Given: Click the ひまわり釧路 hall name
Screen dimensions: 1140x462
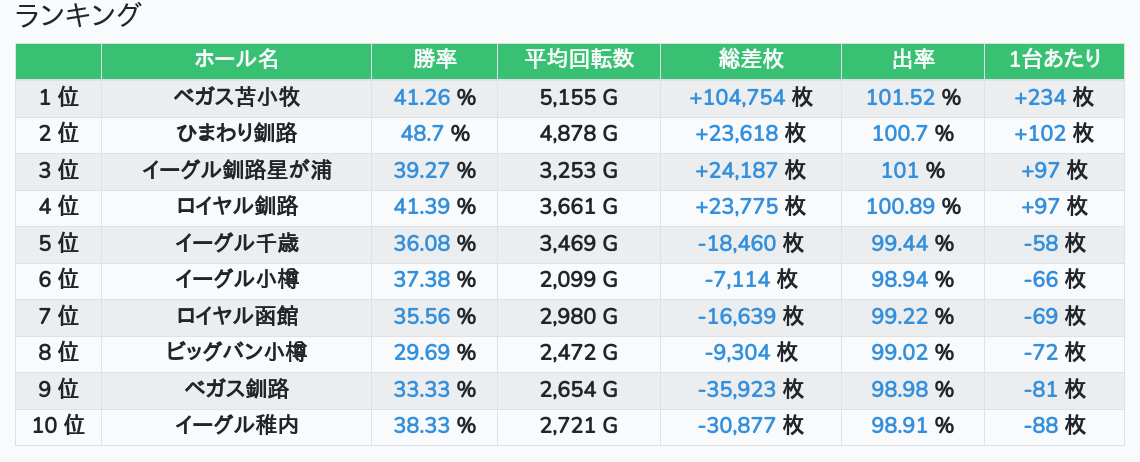Looking at the screenshot, I should [x=236, y=134].
